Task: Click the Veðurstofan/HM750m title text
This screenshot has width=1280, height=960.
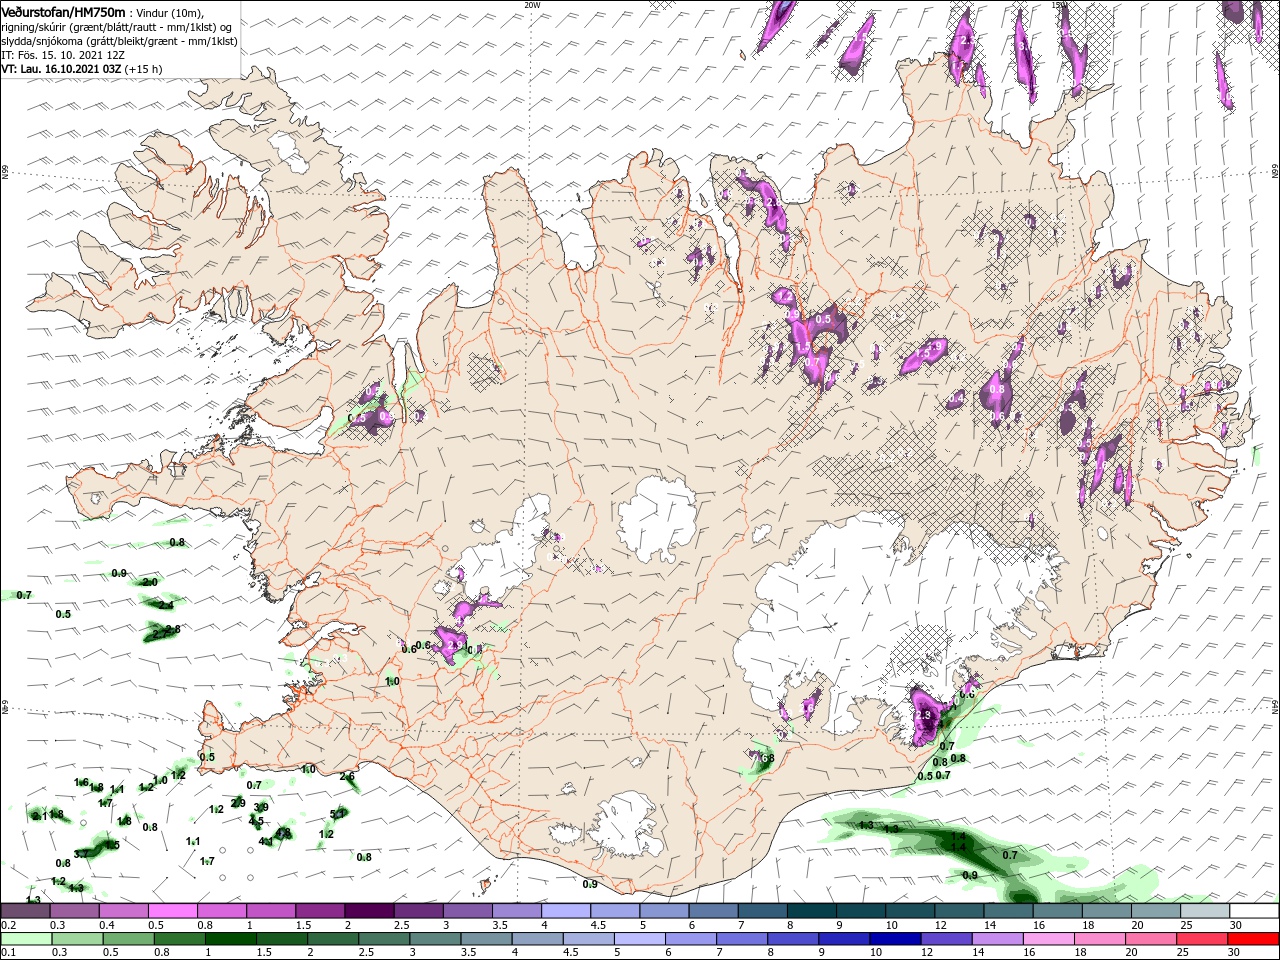Action: pyautogui.click(x=63, y=11)
